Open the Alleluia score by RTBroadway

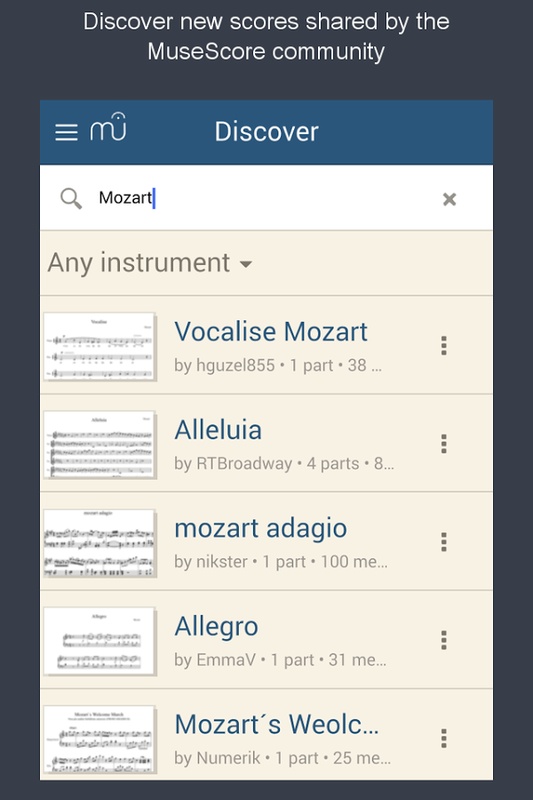pos(266,443)
